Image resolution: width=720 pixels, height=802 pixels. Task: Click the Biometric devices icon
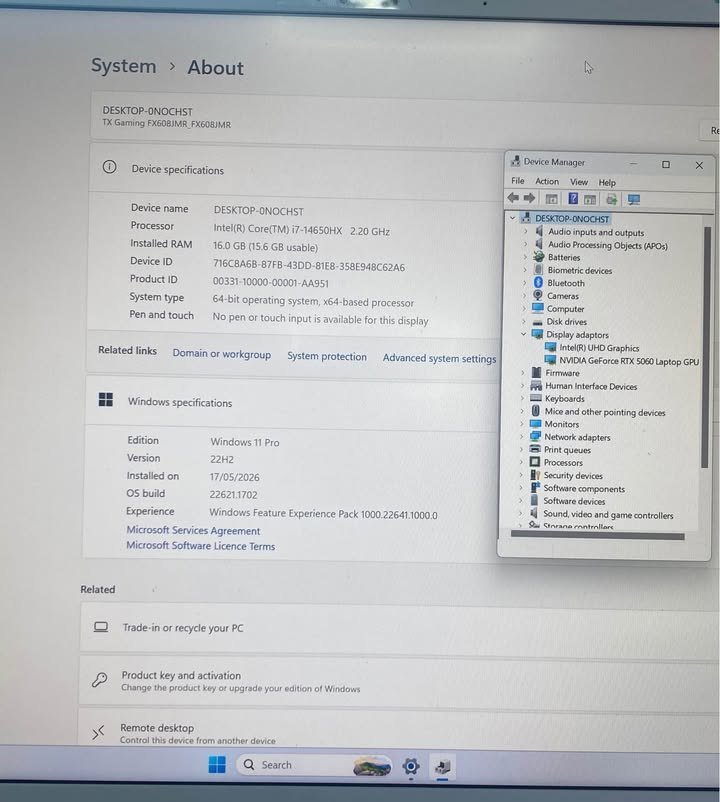click(x=538, y=270)
